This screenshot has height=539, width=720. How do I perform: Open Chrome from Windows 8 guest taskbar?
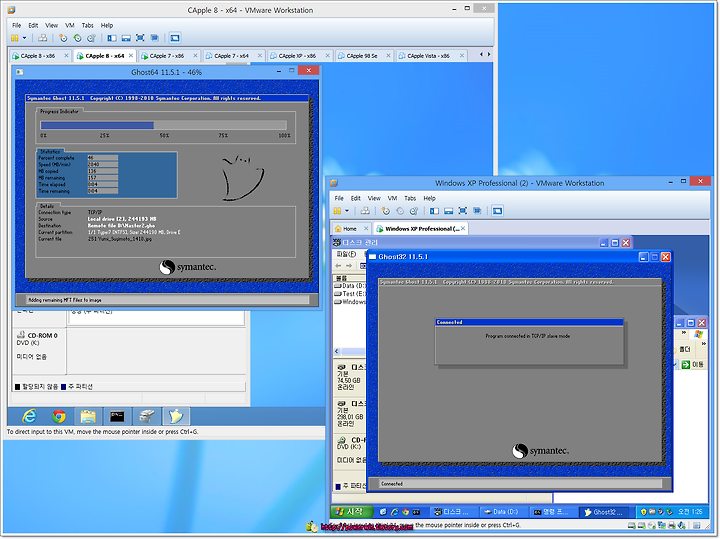(x=59, y=416)
